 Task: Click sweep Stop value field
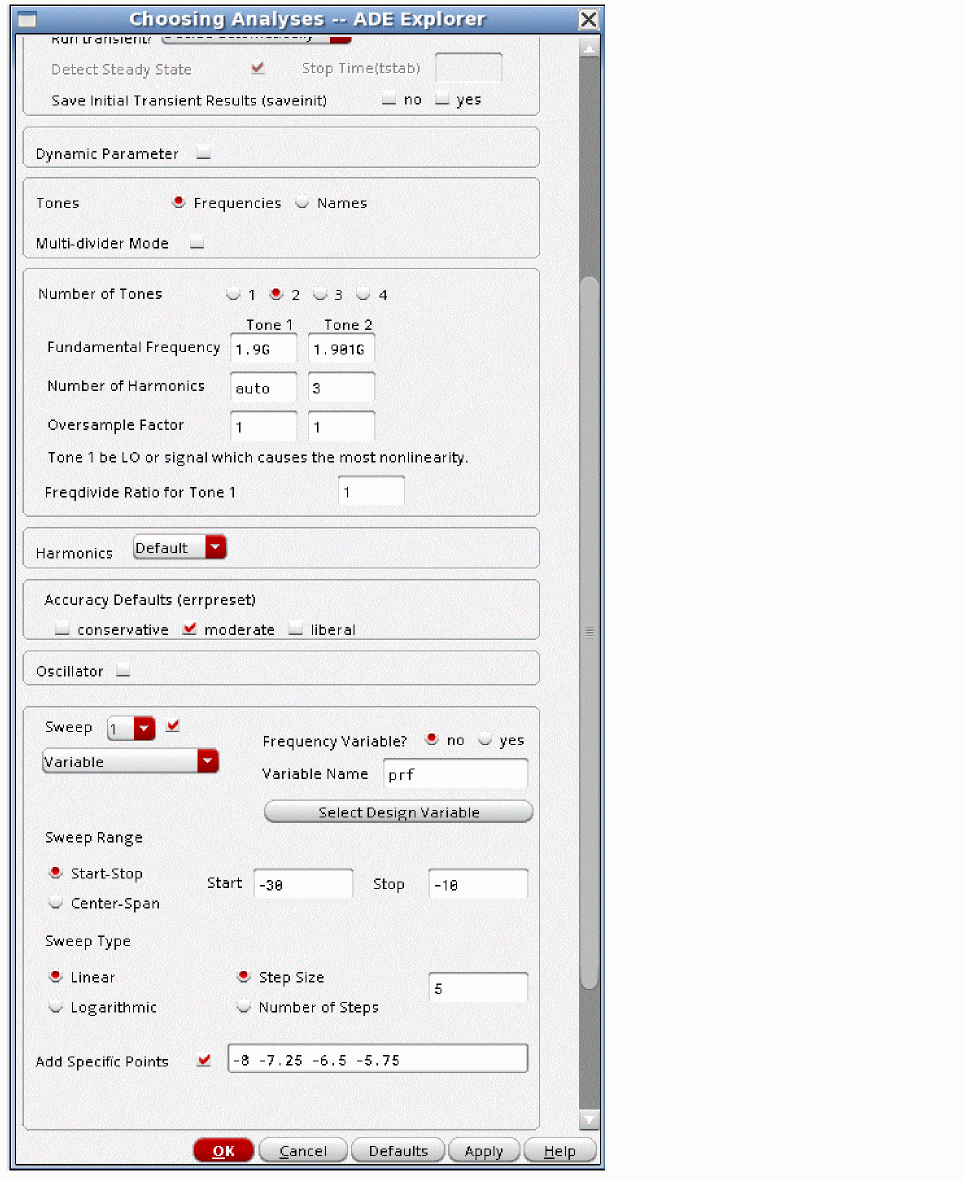[478, 883]
